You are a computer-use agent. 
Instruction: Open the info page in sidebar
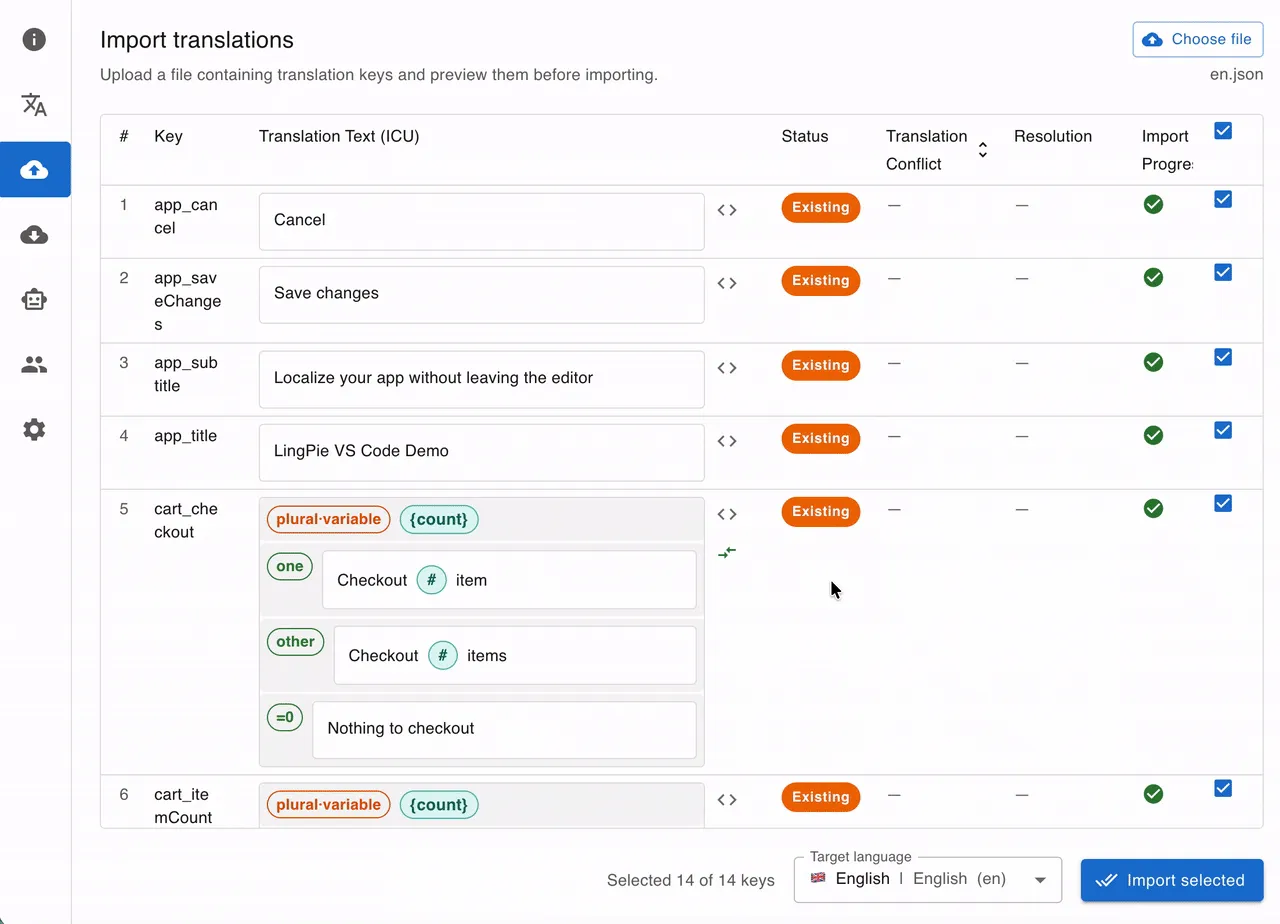click(x=34, y=39)
